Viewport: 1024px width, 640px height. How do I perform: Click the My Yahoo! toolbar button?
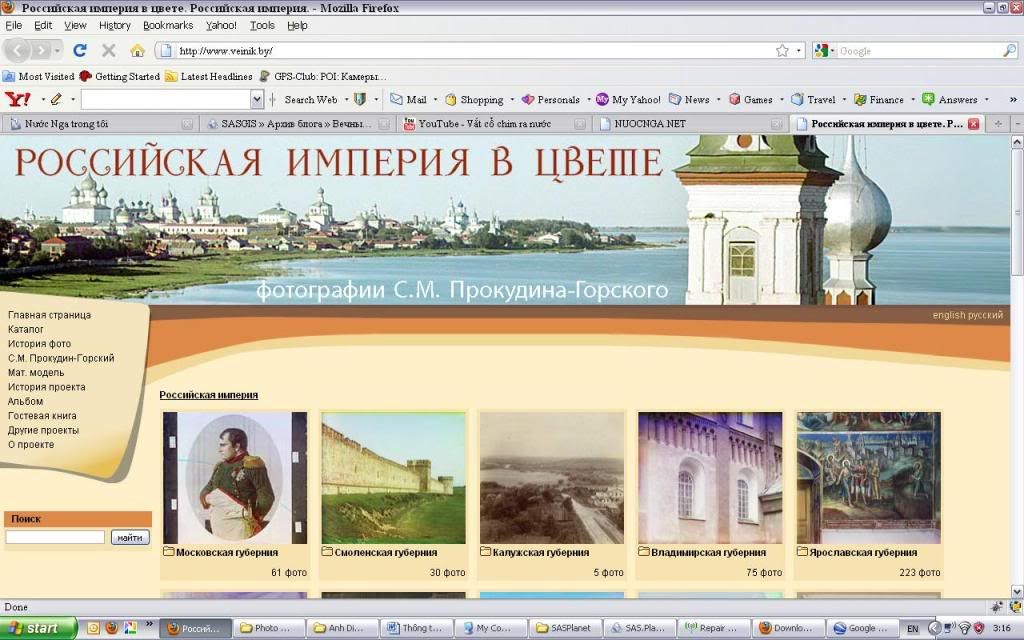click(628, 99)
